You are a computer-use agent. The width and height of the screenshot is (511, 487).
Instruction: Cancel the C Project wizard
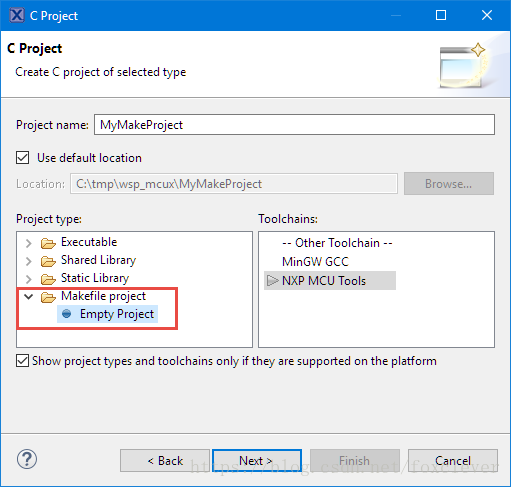coord(453,461)
